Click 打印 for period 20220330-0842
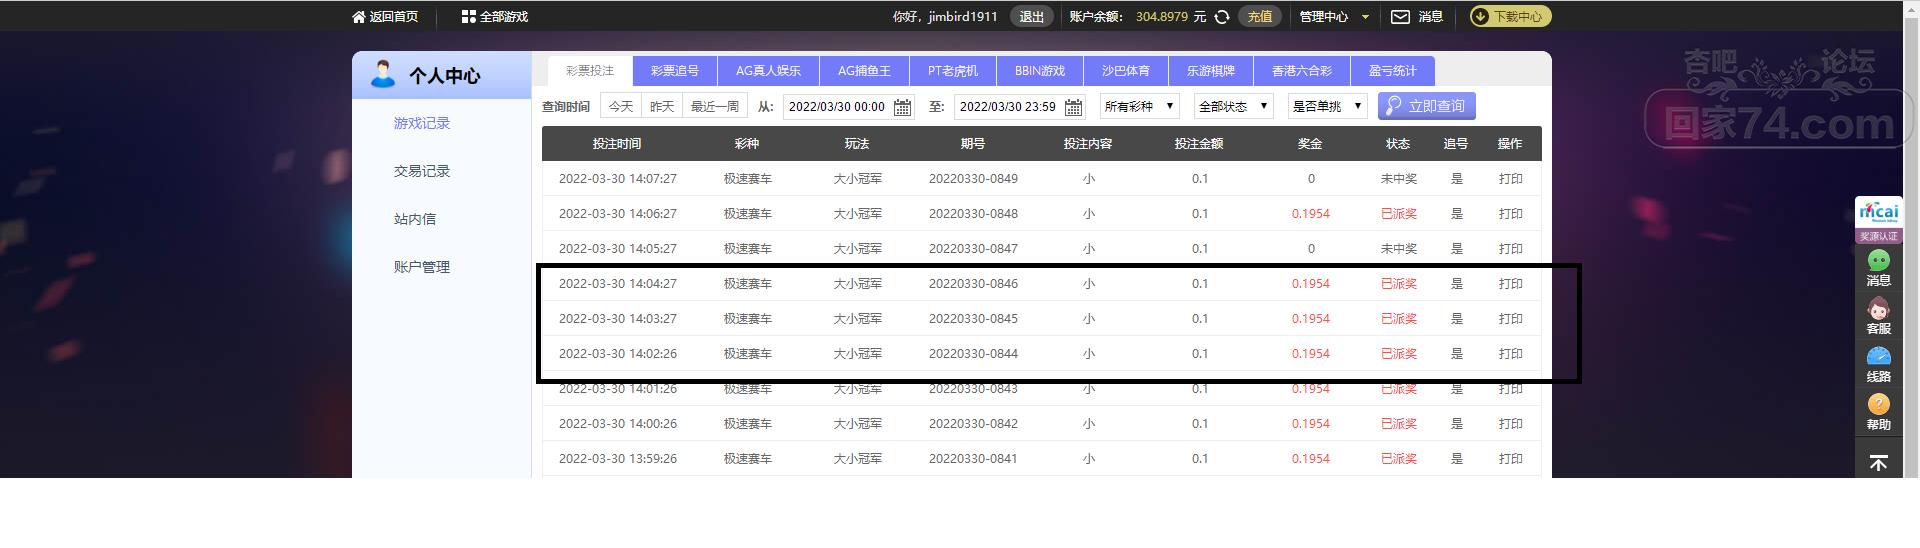The image size is (1920, 548). click(x=1510, y=424)
